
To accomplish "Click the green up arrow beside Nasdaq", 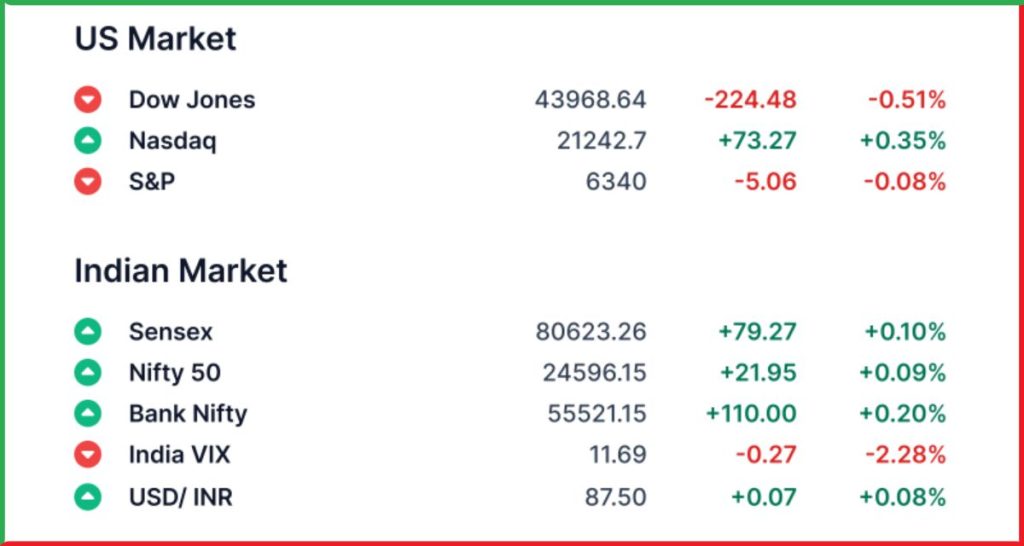I will point(88,140).
